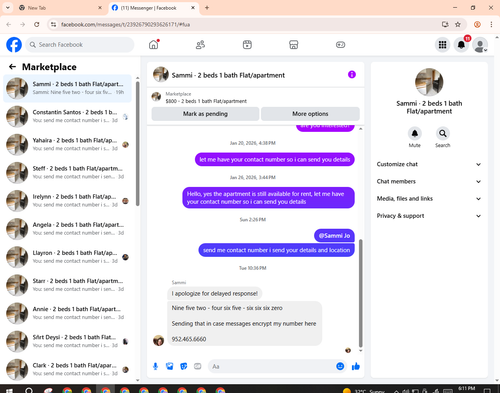
Task: Open the account profile avatar menu
Action: pyautogui.click(x=480, y=45)
